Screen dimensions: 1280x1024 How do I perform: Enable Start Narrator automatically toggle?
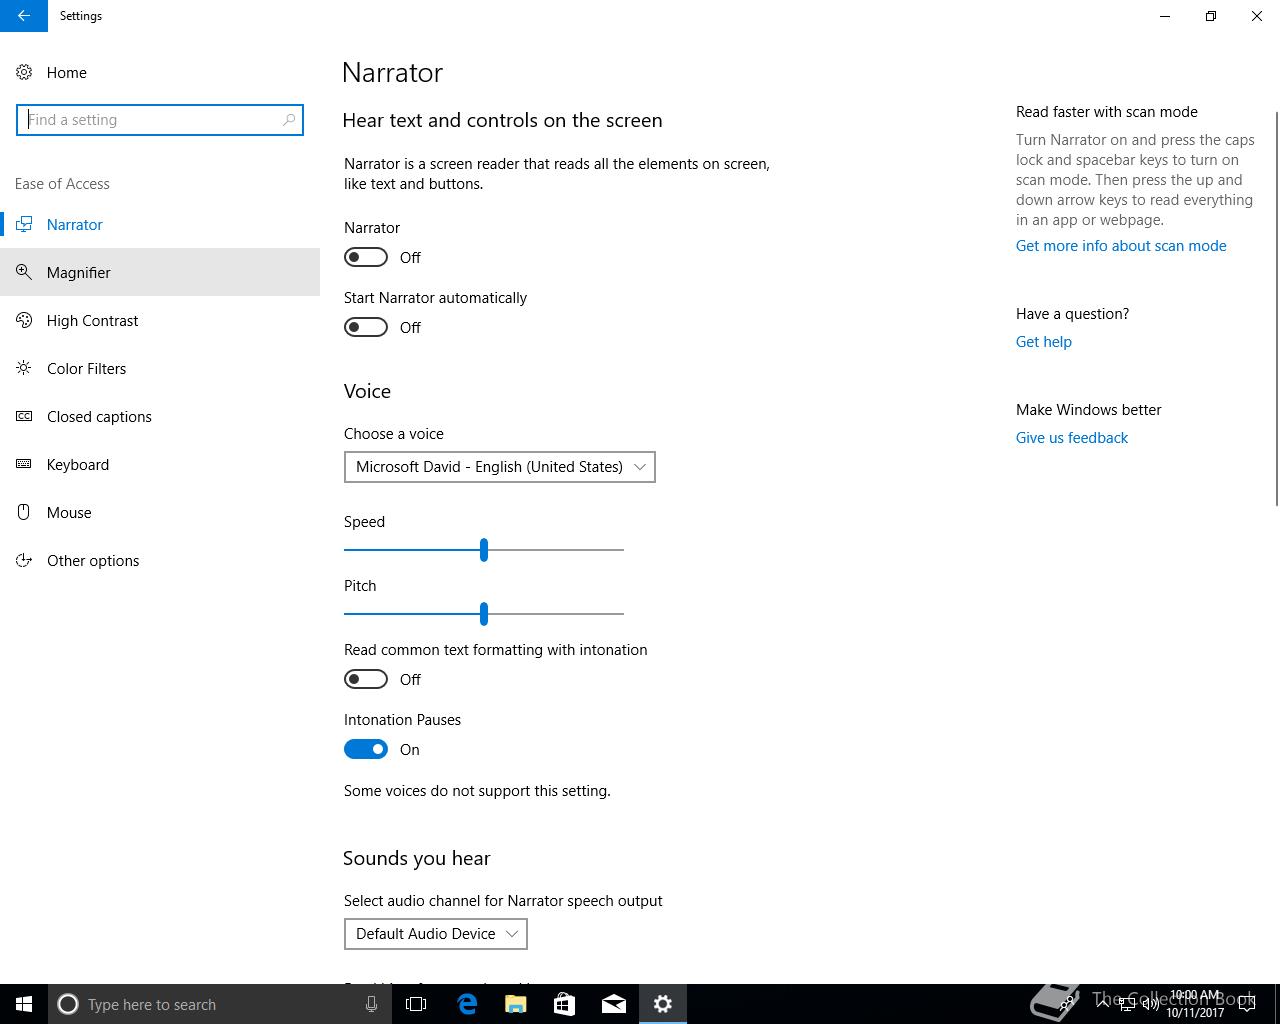click(x=366, y=327)
